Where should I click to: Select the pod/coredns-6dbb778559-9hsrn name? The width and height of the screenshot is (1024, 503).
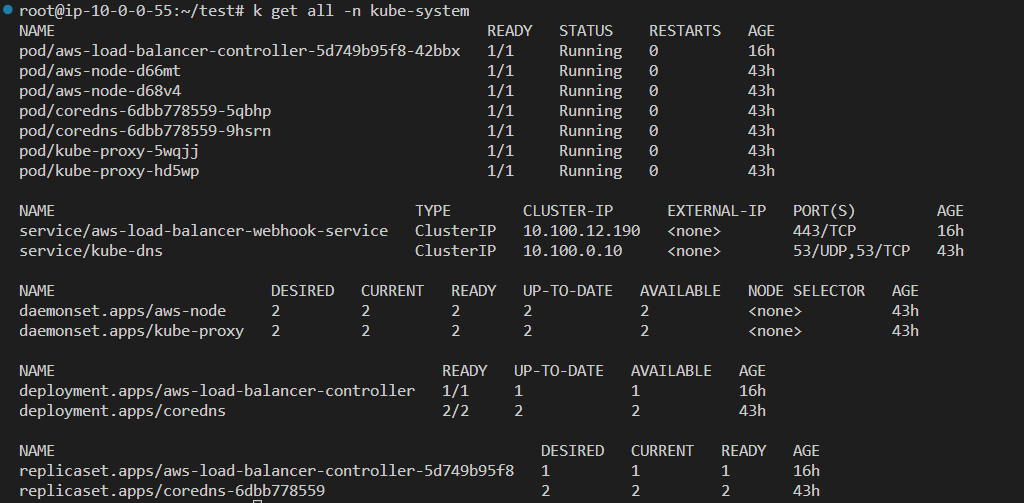click(x=145, y=131)
